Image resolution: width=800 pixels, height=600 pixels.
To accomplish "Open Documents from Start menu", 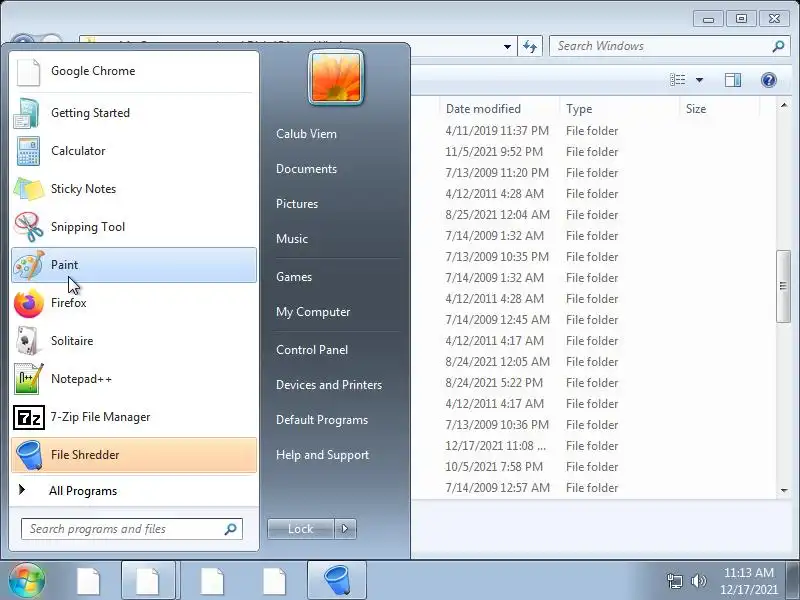I will click(x=306, y=169).
